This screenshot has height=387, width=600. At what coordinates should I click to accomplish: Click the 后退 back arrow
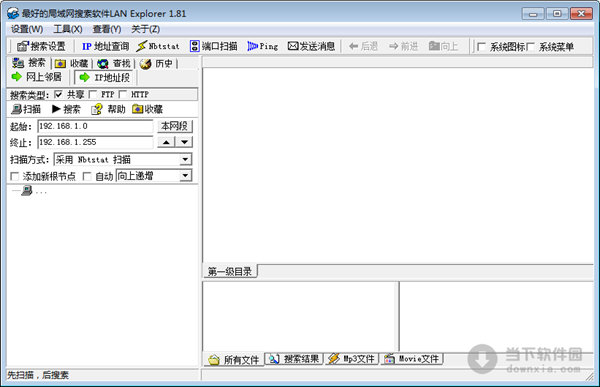pos(363,46)
